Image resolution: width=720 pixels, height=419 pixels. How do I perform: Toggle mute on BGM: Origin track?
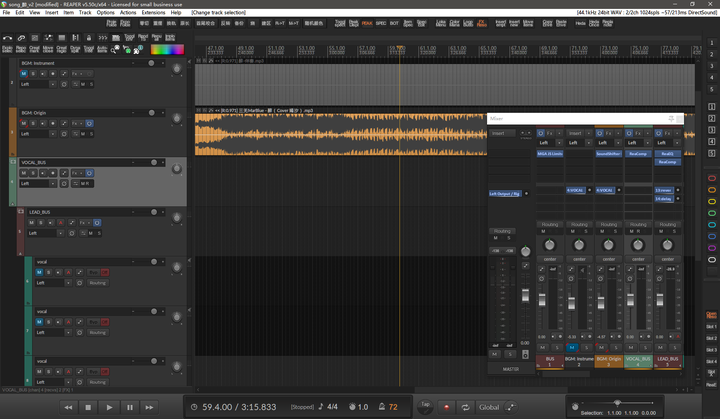click(25, 124)
